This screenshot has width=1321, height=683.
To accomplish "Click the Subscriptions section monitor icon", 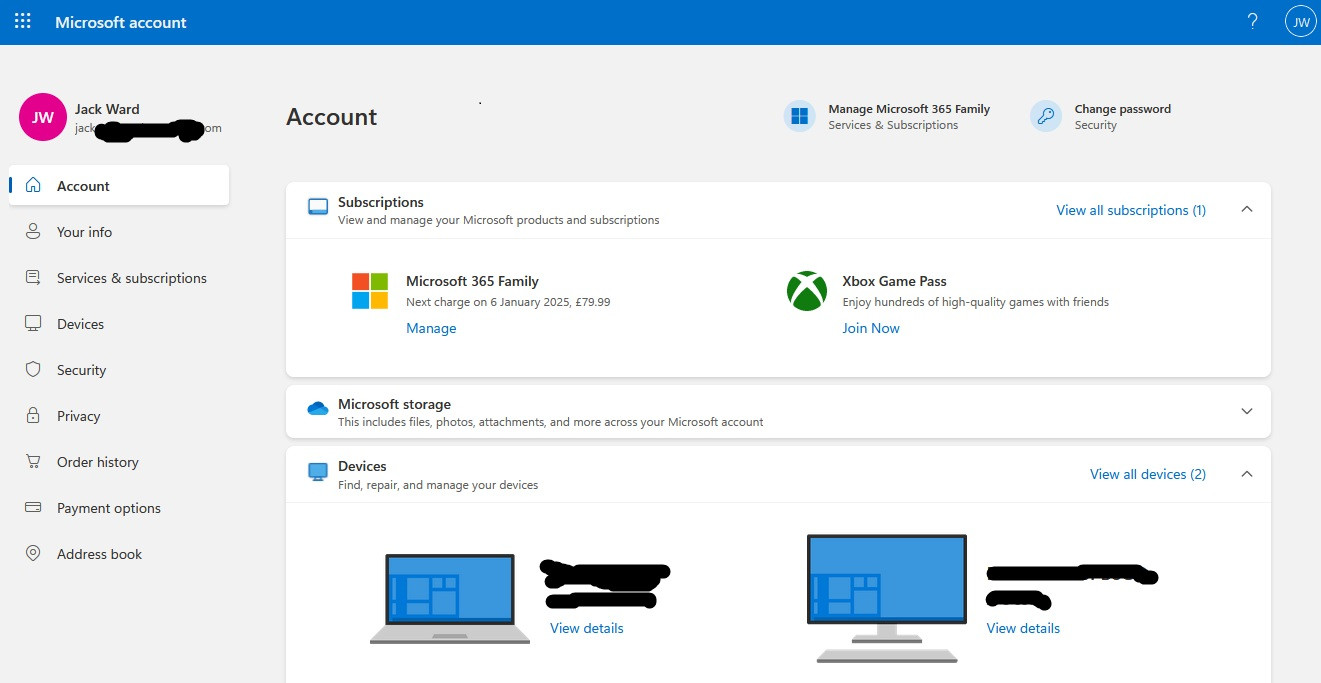I will point(318,207).
